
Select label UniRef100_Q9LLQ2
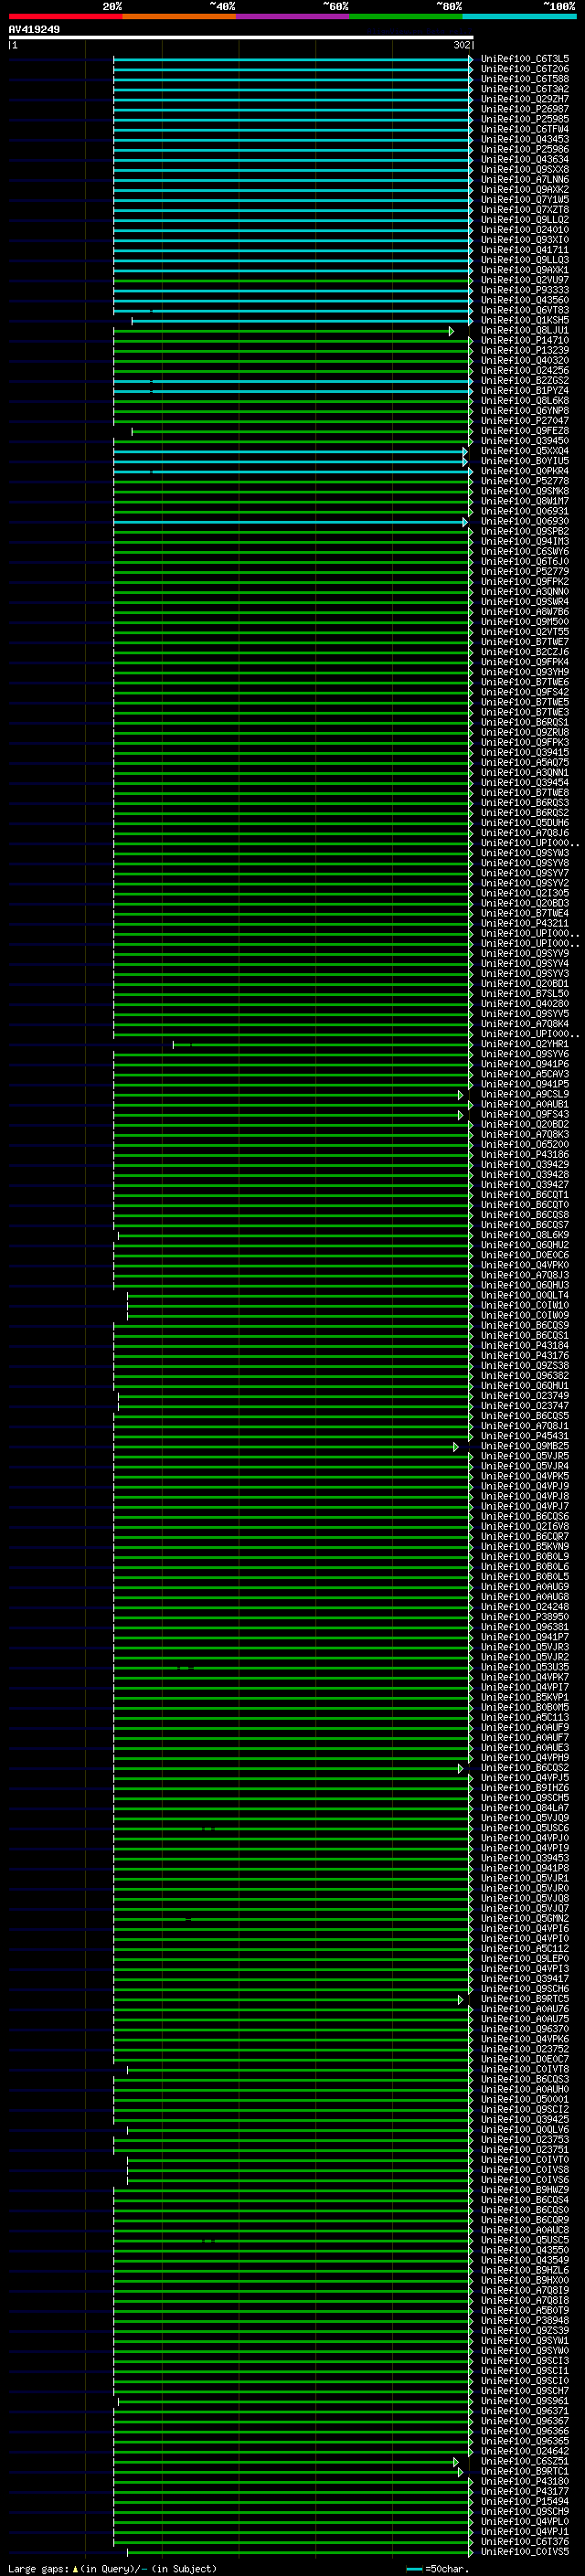(525, 219)
